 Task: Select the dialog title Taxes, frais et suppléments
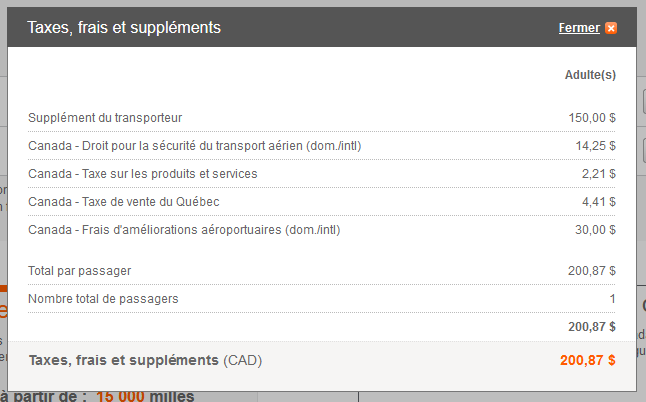(x=124, y=28)
